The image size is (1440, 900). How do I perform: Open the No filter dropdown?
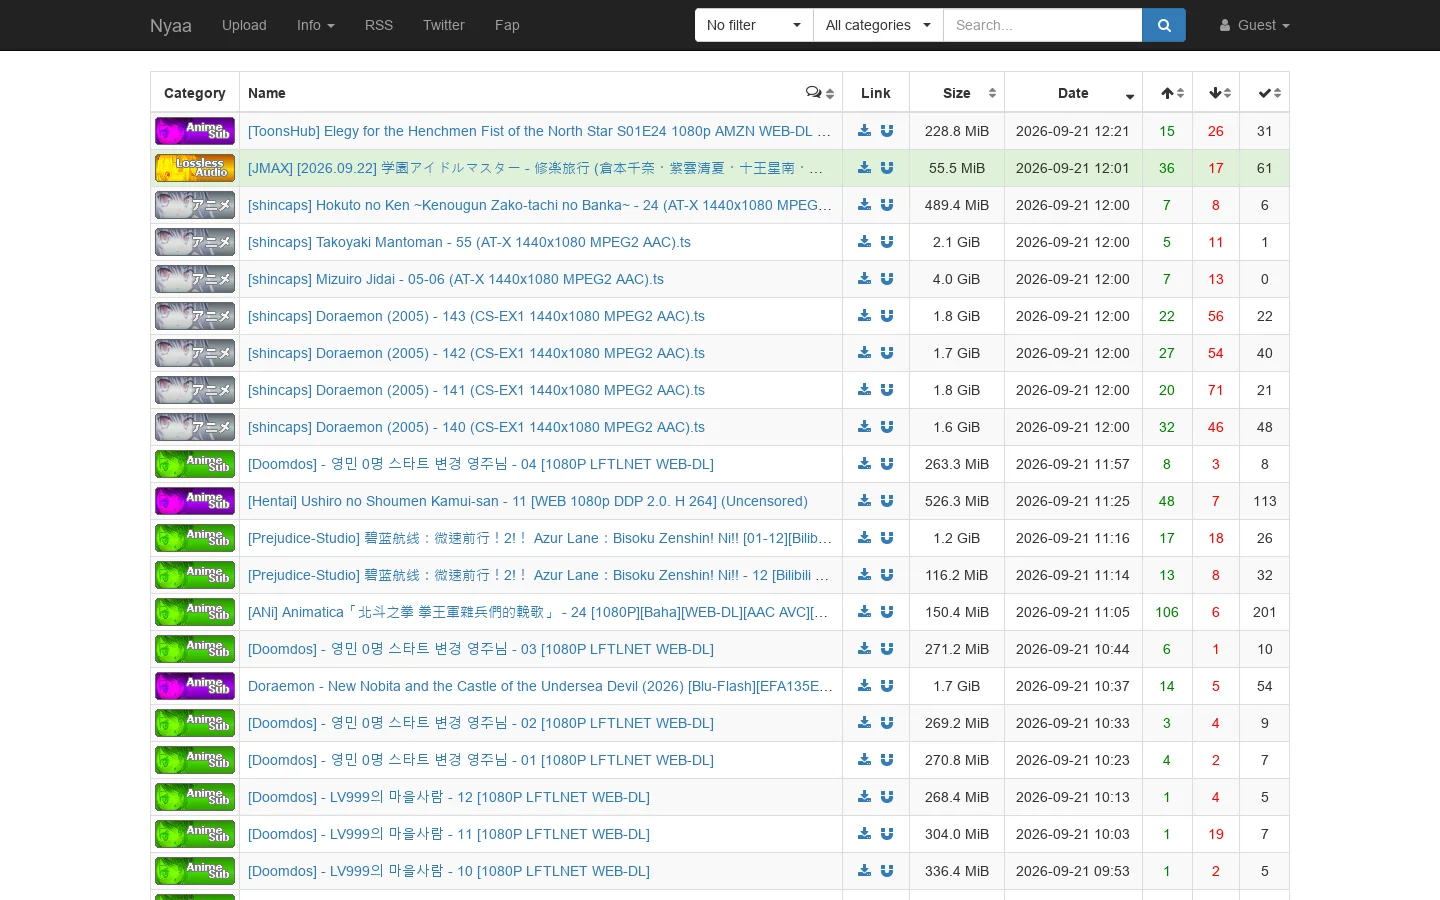pos(754,25)
